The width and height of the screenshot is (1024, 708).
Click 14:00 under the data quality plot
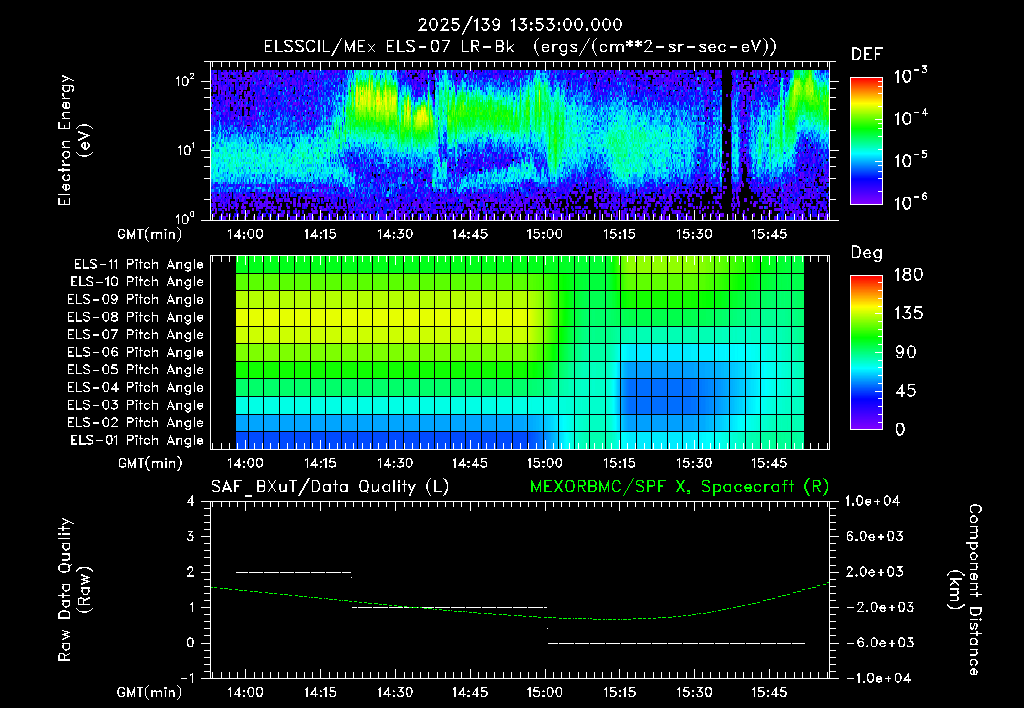(245, 692)
